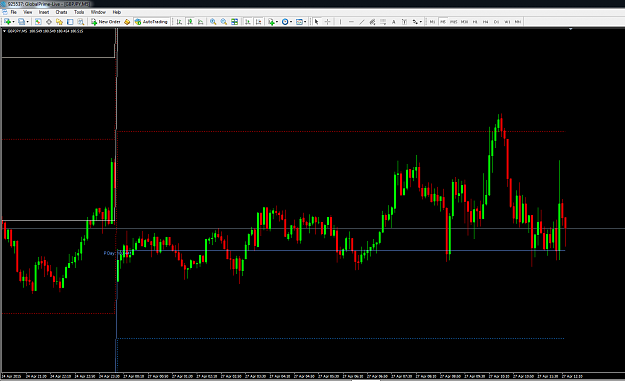This screenshot has height=381, width=625.
Task: Open the New Chart toolbar icon
Action: pos(7,22)
